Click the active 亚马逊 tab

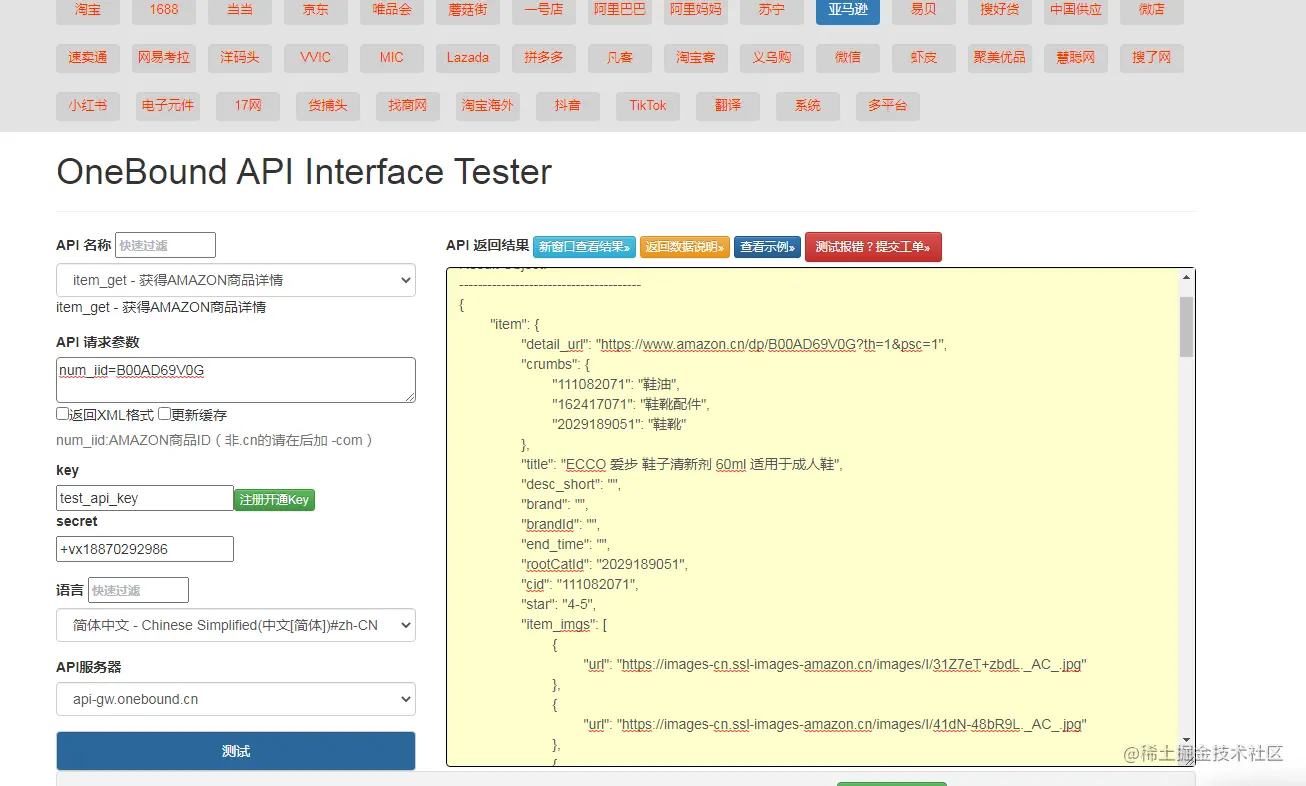click(x=848, y=9)
